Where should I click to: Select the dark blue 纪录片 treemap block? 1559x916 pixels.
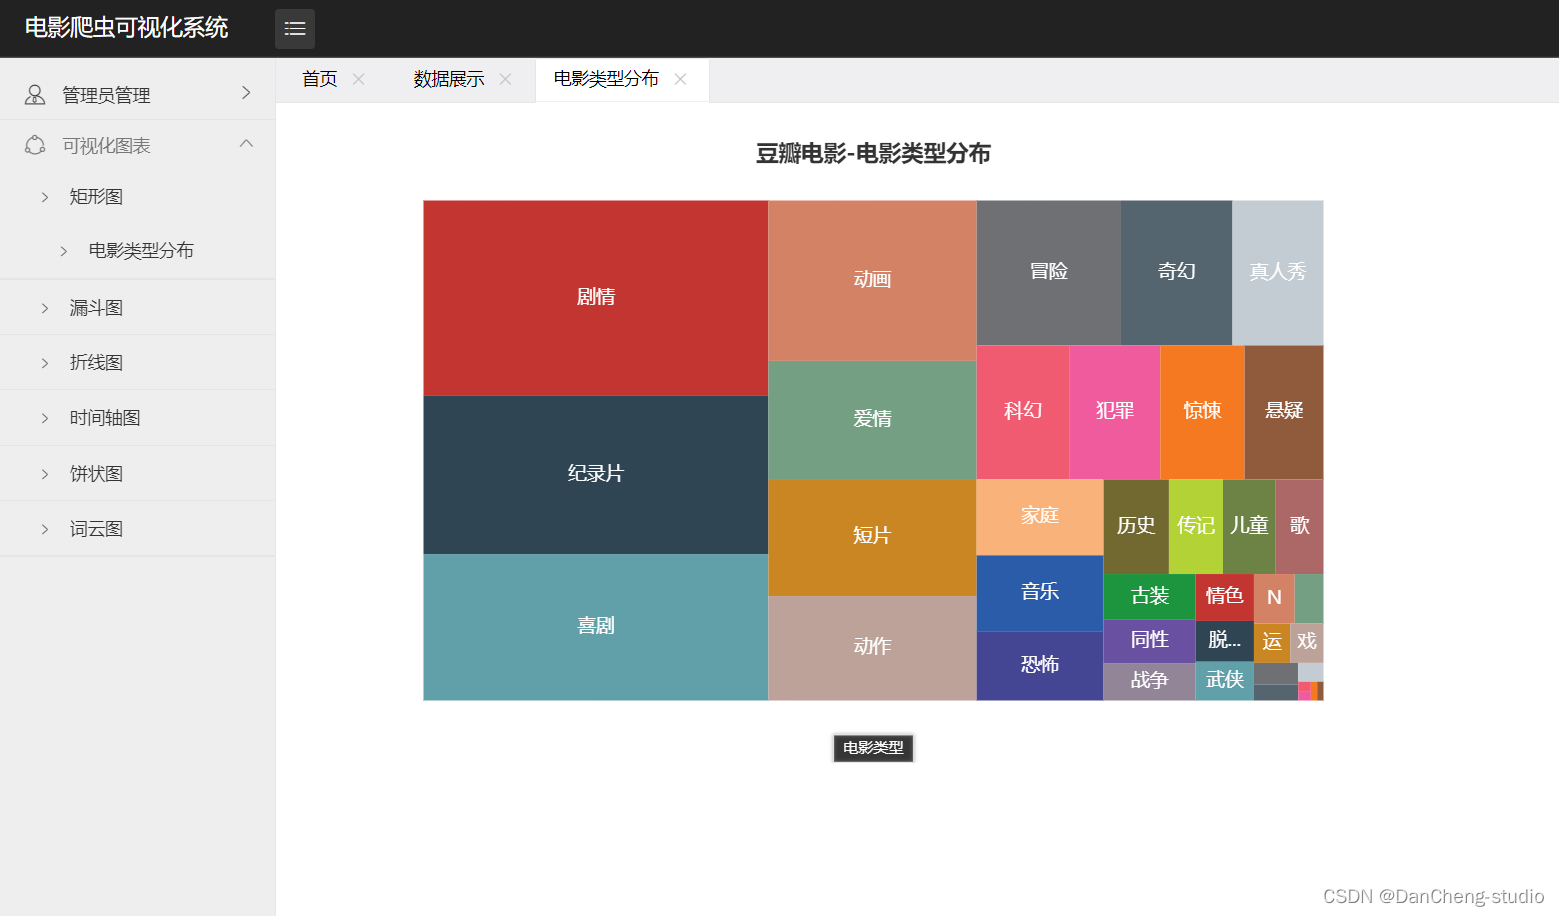click(596, 475)
